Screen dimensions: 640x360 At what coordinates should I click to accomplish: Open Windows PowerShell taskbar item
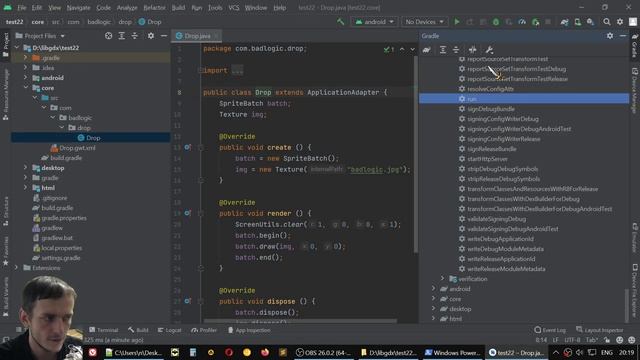pyautogui.click(x=452, y=352)
